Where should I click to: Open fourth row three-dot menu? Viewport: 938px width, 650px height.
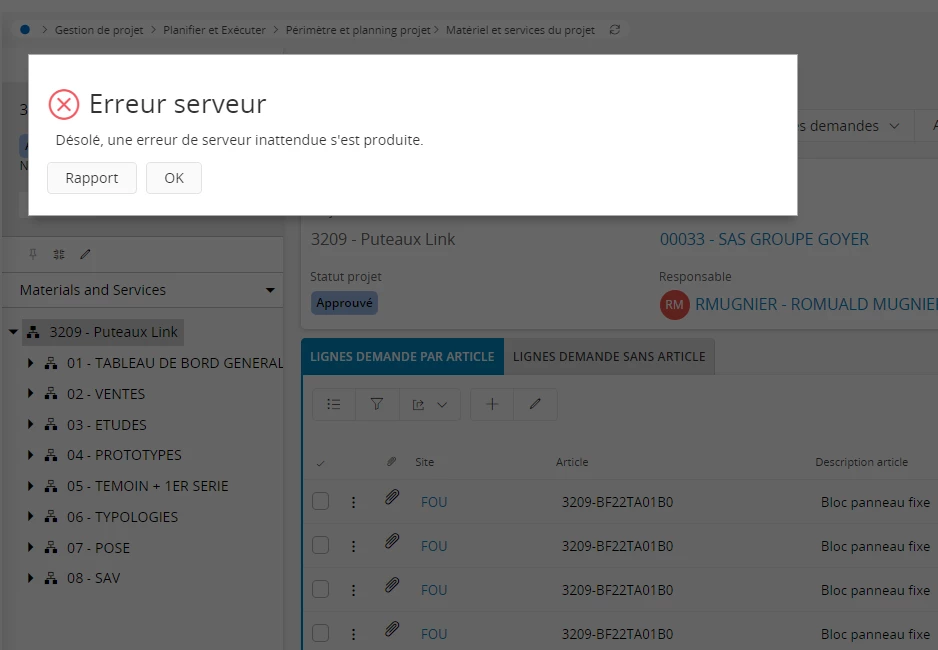point(354,634)
